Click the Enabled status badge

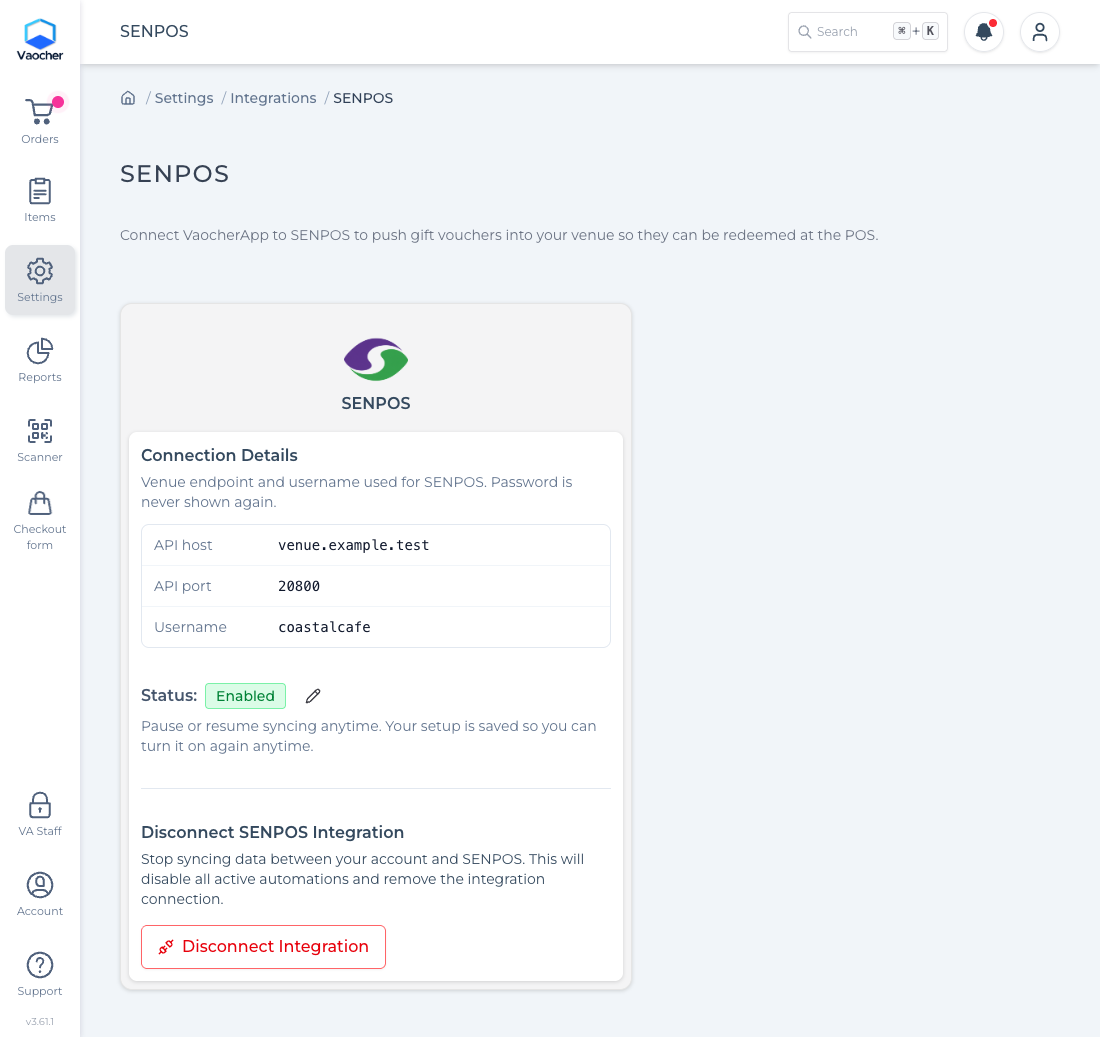tap(246, 696)
